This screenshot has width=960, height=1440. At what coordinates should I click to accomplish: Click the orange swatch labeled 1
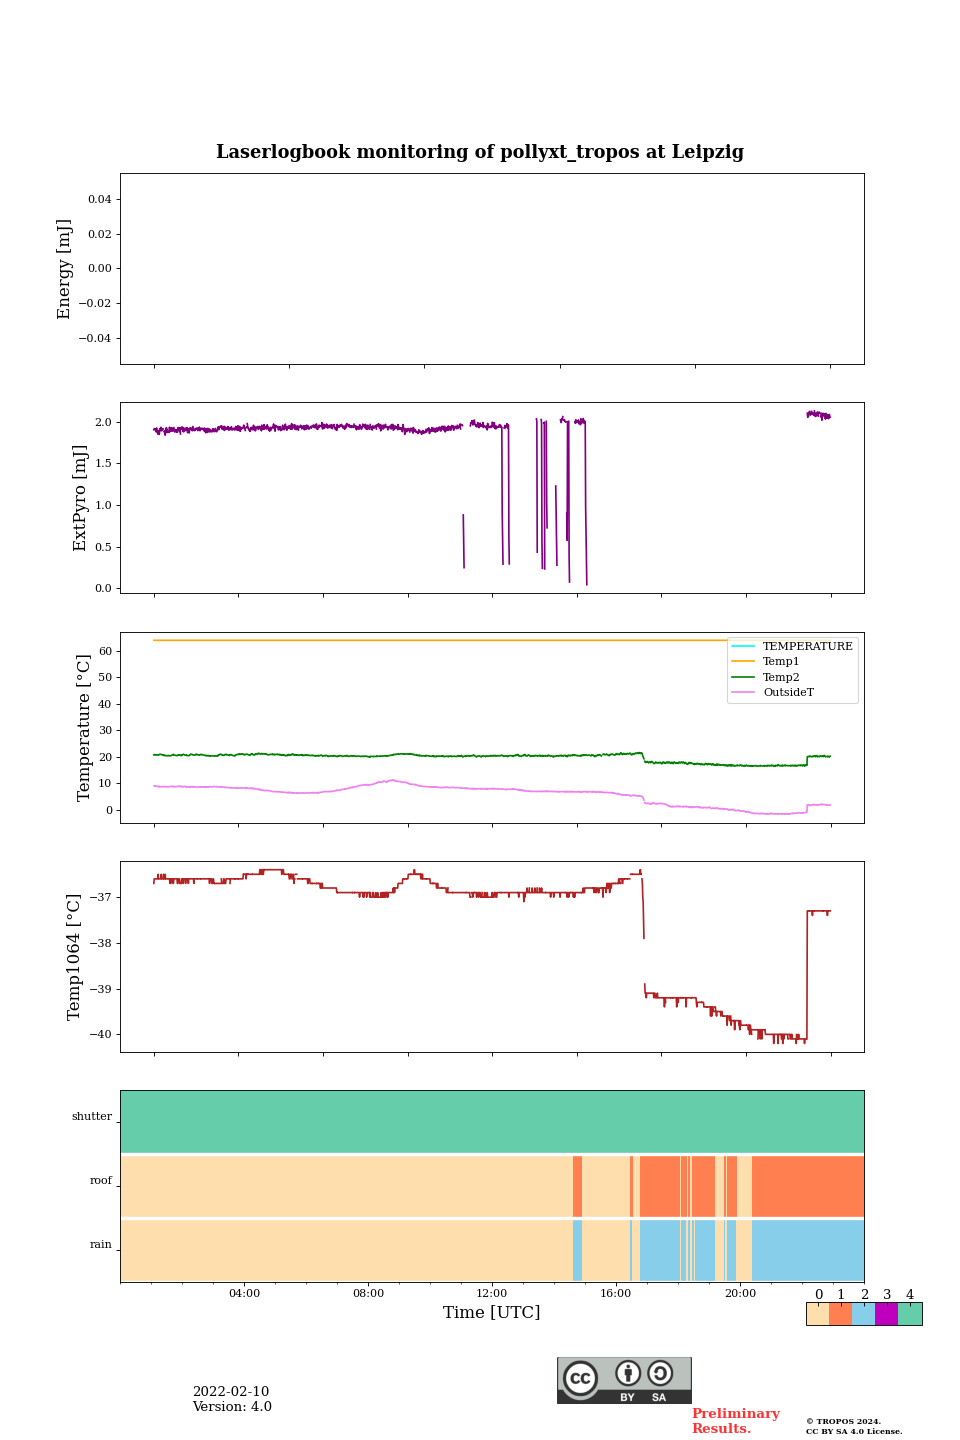pyautogui.click(x=840, y=1314)
